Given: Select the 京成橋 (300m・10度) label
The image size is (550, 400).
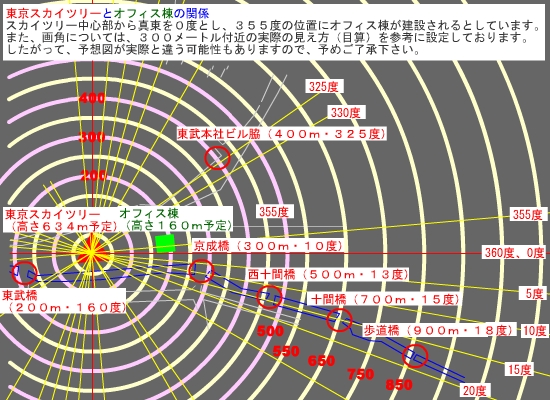Looking at the screenshot, I should tap(269, 246).
